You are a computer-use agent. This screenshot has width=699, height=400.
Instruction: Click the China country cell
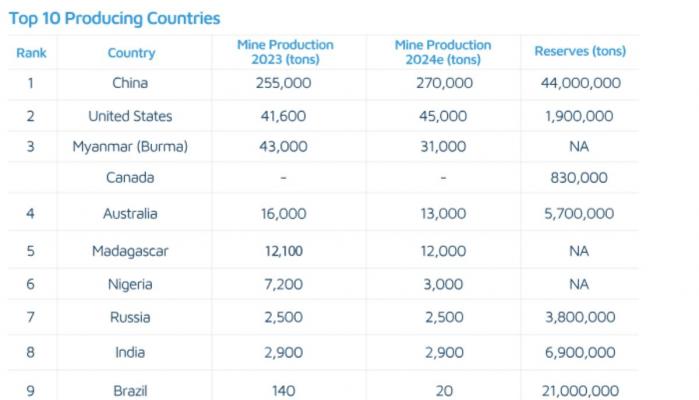130,84
